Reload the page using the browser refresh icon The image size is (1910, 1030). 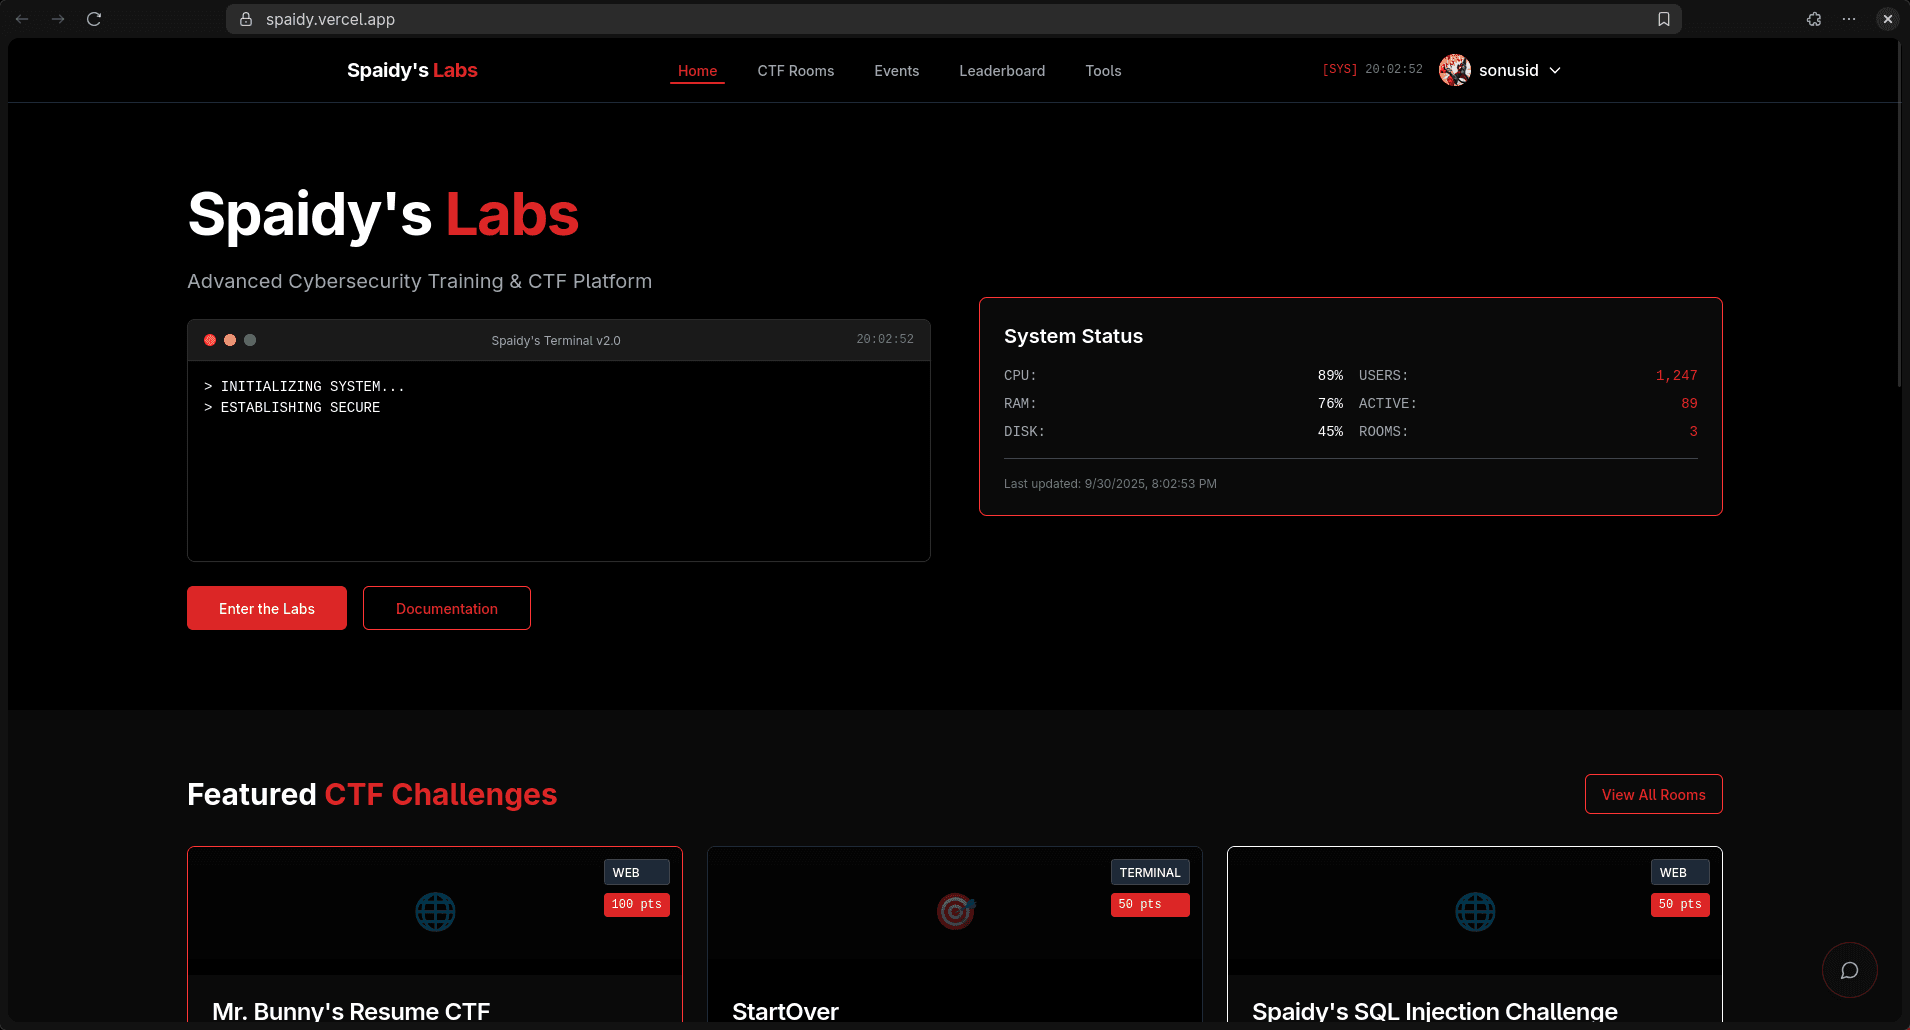[94, 18]
